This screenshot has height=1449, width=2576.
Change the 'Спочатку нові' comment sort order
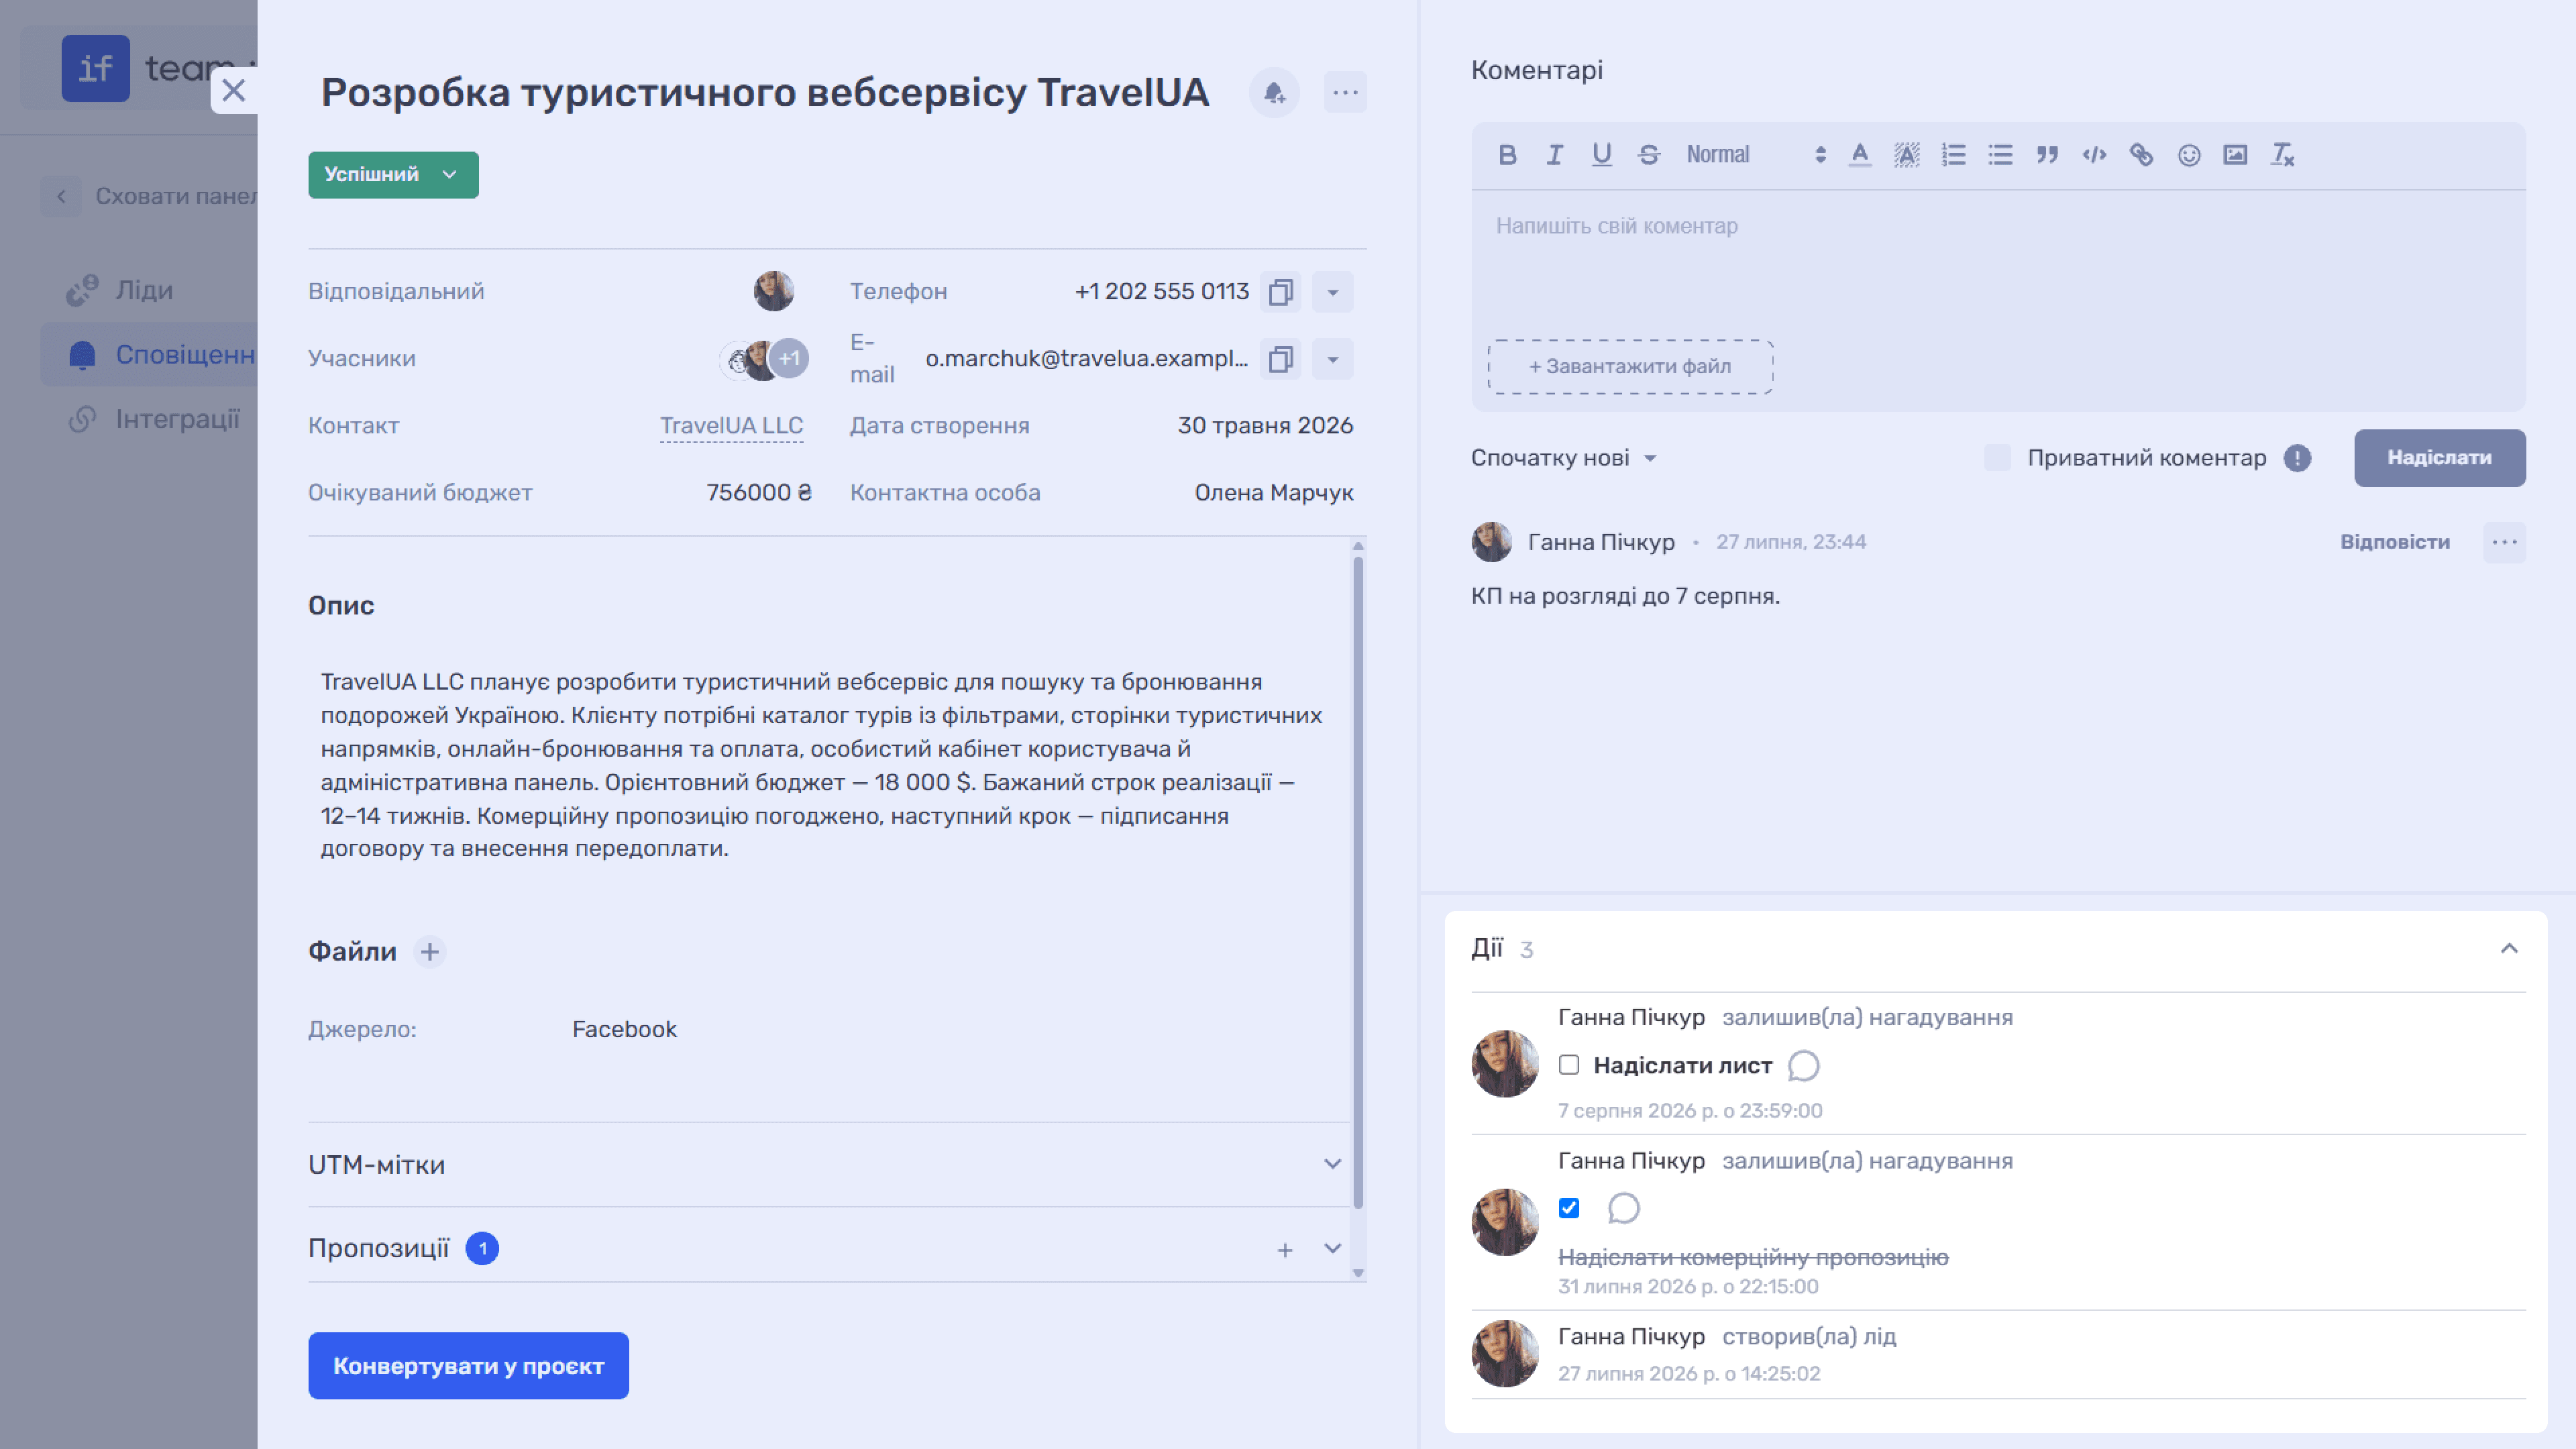[x=1564, y=458]
